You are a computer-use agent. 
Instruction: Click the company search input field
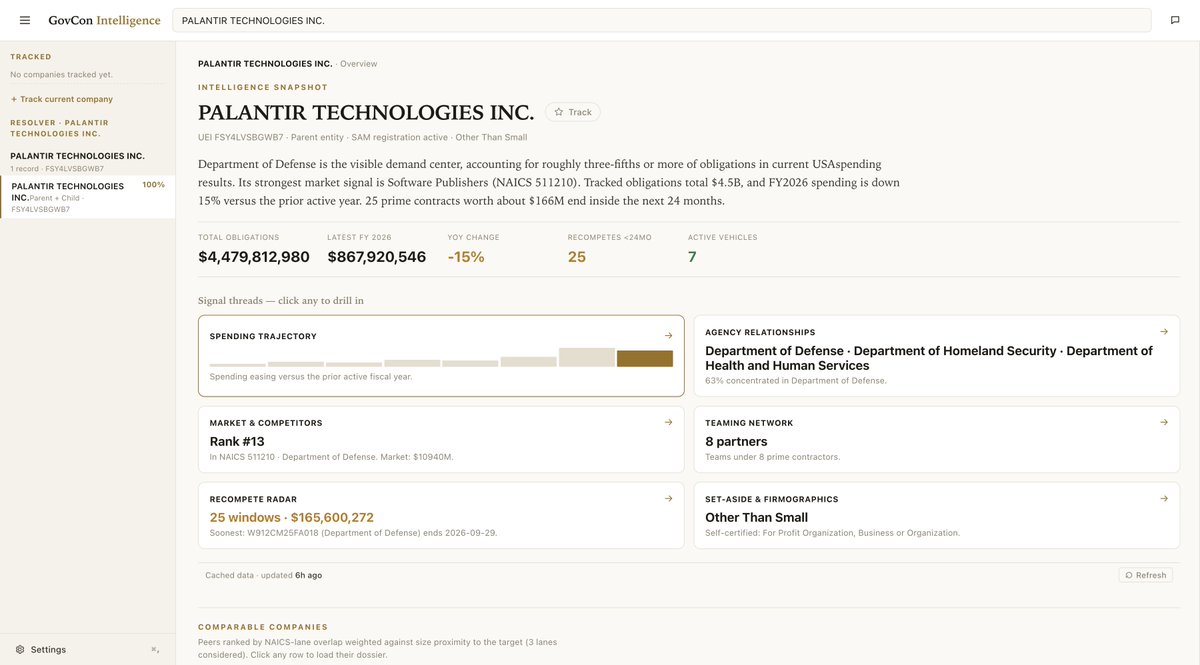click(x=662, y=20)
